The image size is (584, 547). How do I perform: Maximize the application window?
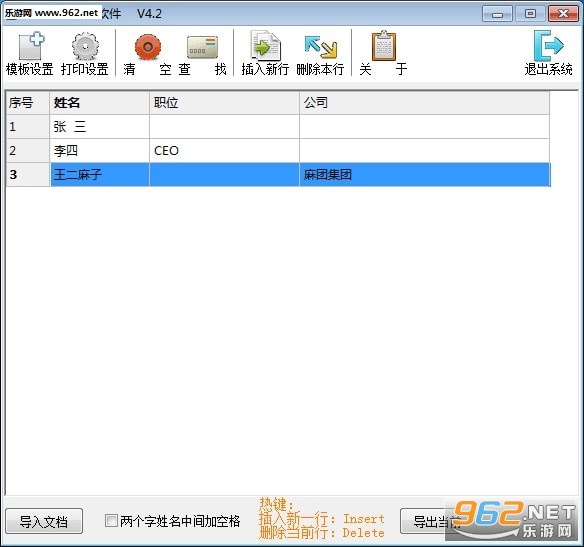[530, 14]
